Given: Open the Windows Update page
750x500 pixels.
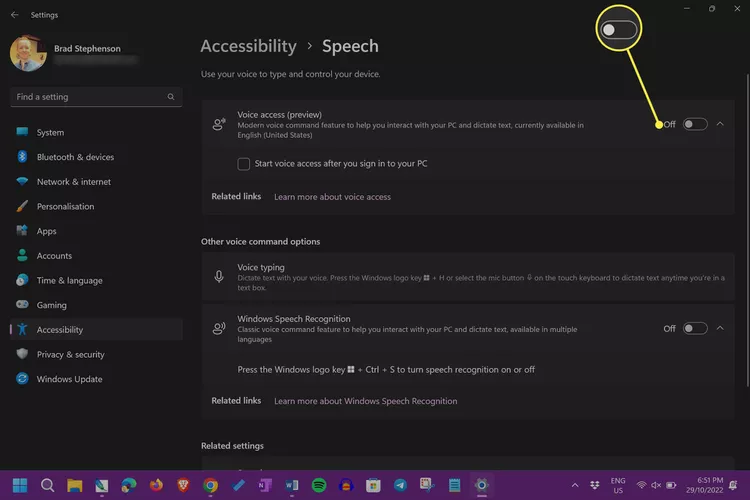Looking at the screenshot, I should pos(96,379).
